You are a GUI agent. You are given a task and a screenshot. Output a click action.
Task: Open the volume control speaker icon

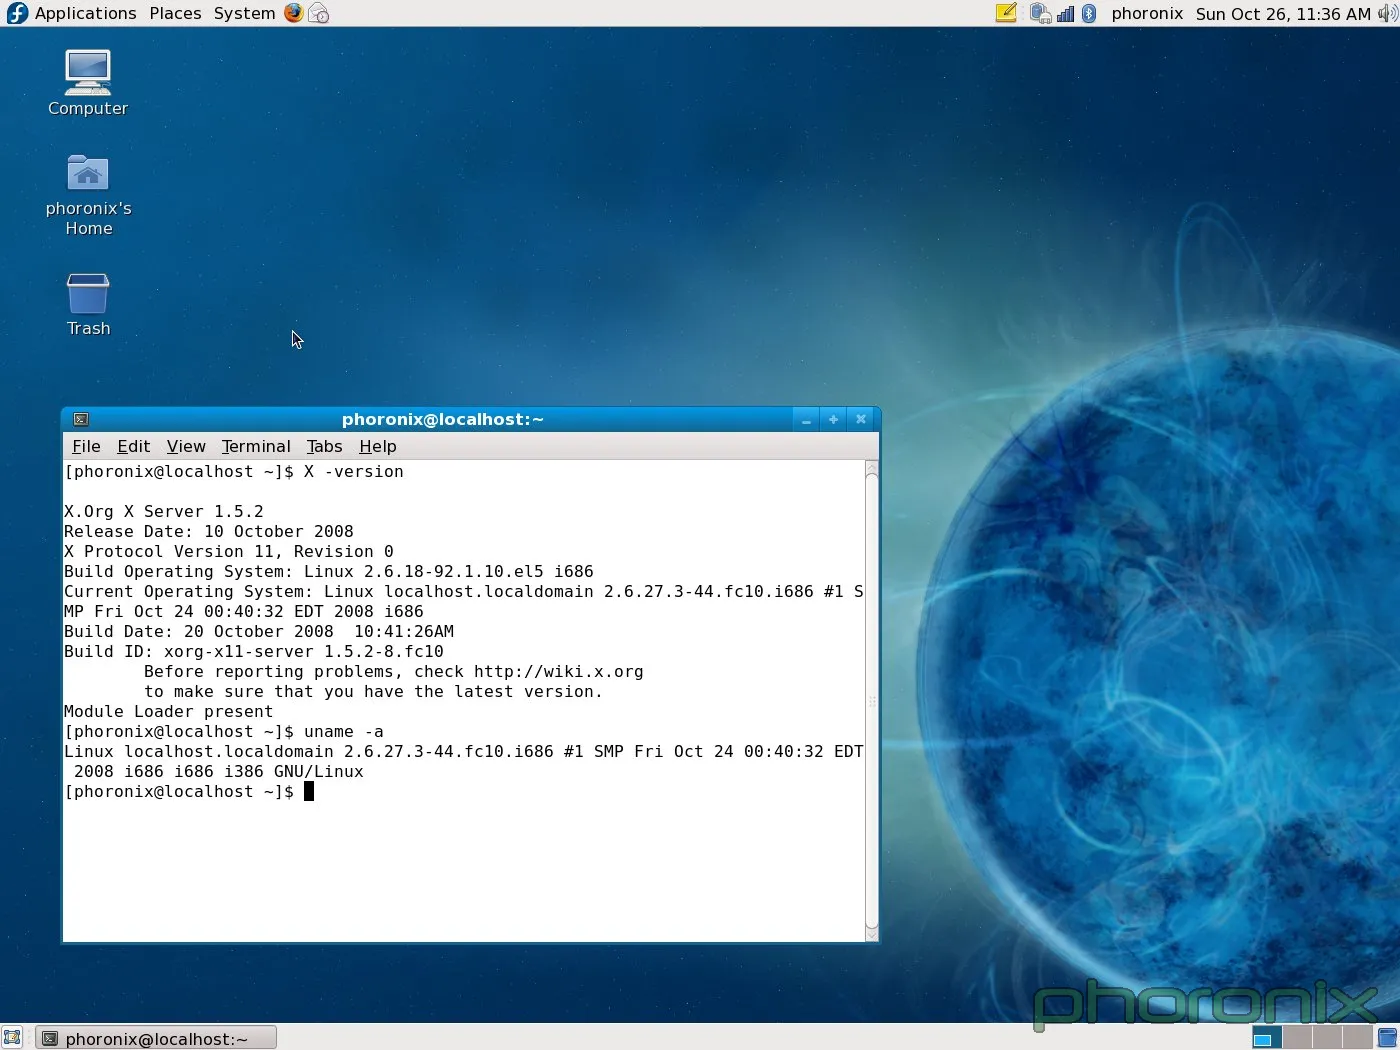point(1387,13)
